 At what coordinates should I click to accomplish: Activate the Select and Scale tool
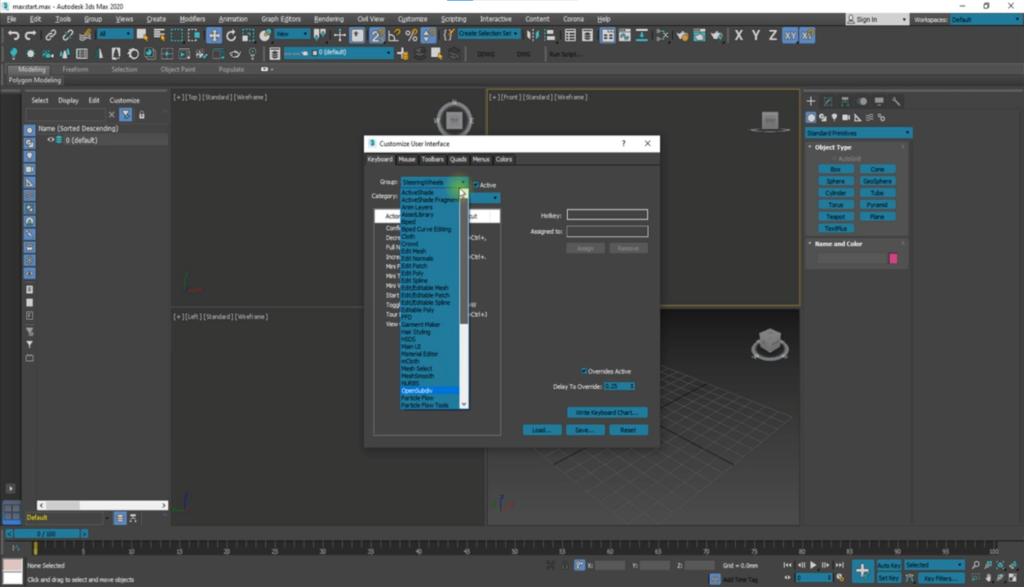[248, 35]
